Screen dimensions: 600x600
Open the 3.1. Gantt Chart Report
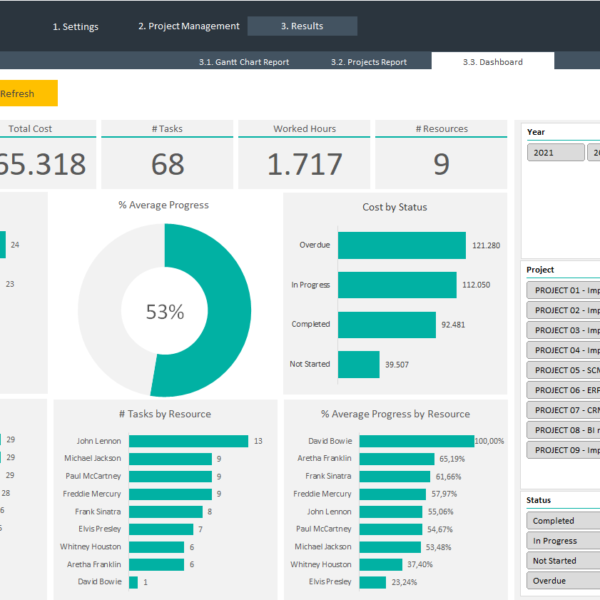tap(243, 62)
